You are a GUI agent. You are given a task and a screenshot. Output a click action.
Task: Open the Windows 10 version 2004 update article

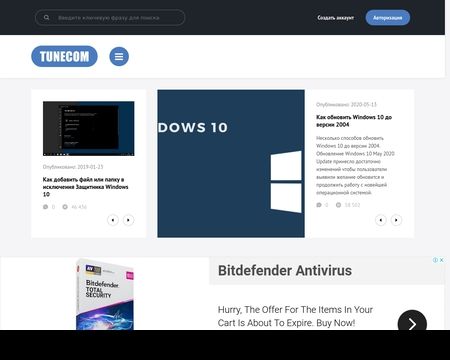coord(354,121)
